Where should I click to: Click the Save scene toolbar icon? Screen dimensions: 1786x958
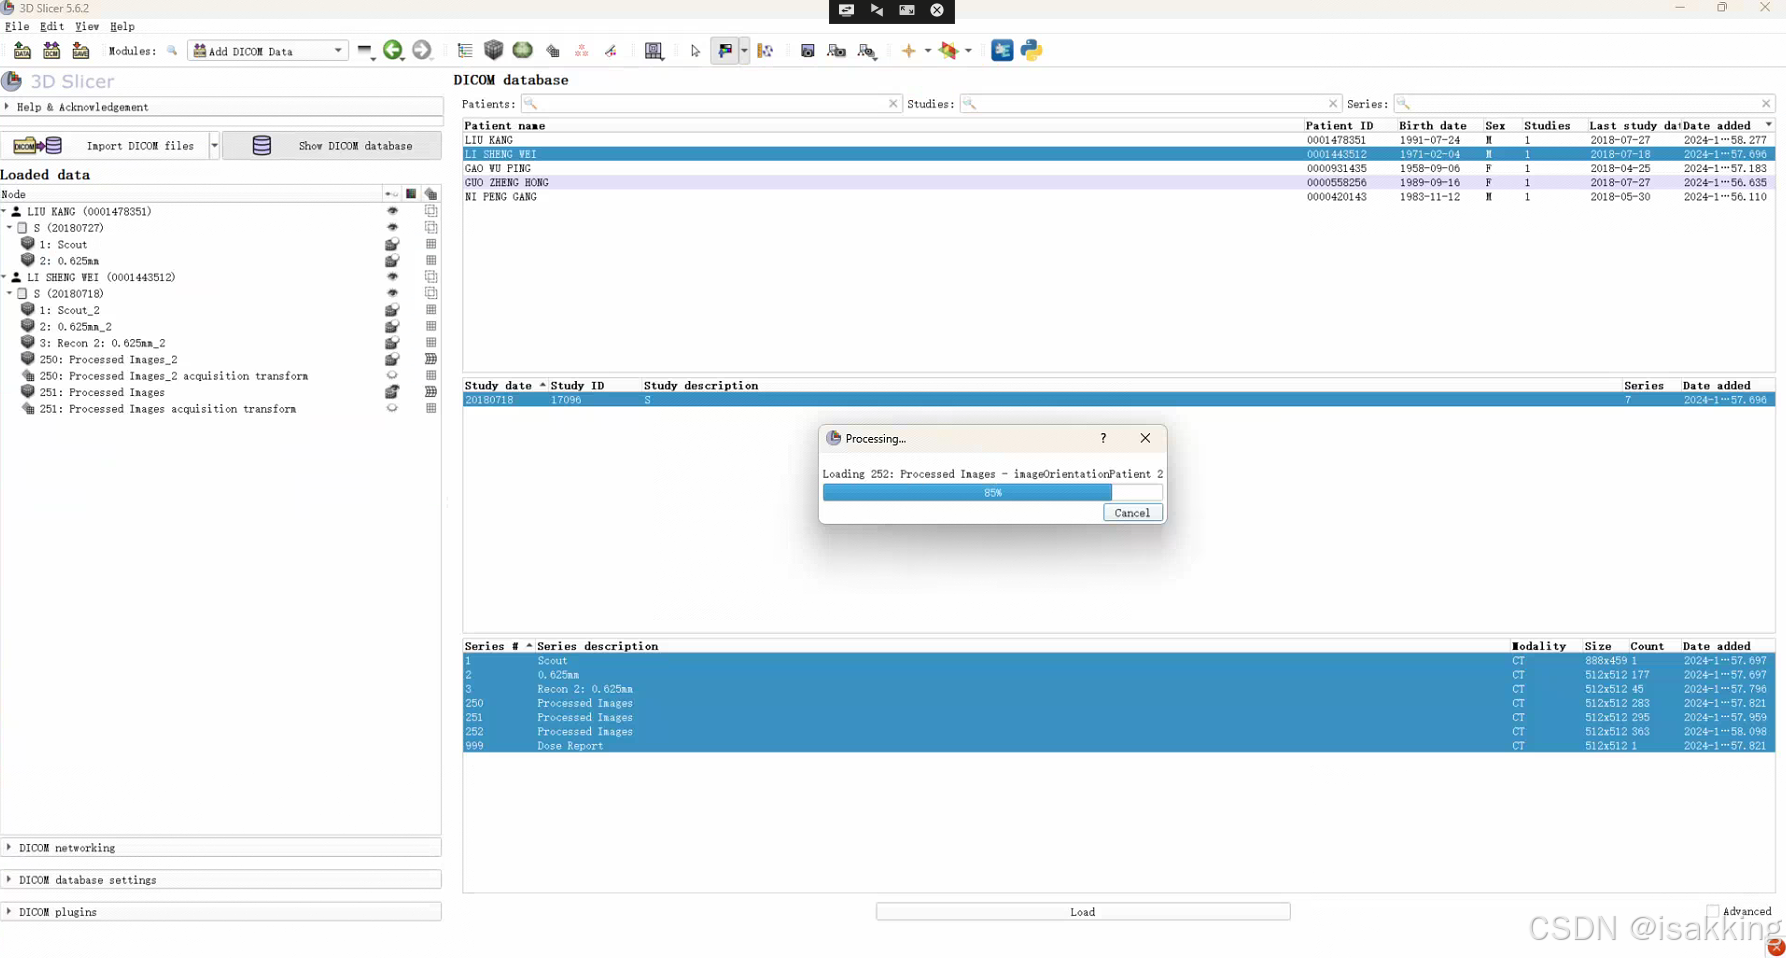(x=81, y=50)
